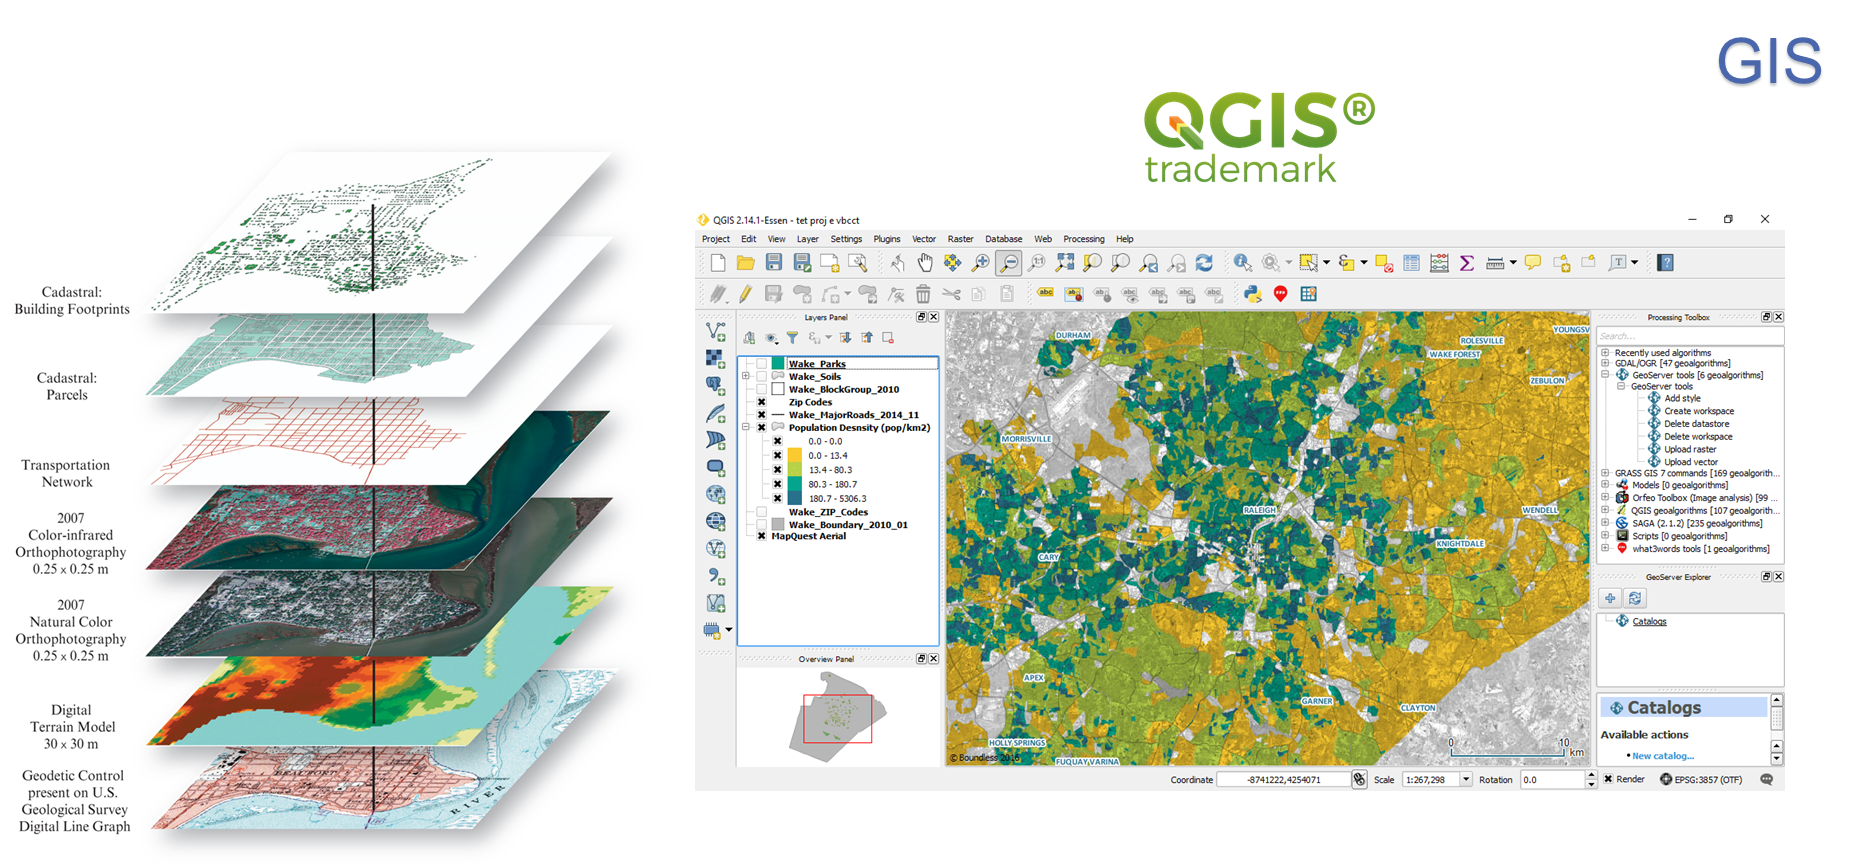Expand the SAGA geoalgorithms tree node

1605,523
